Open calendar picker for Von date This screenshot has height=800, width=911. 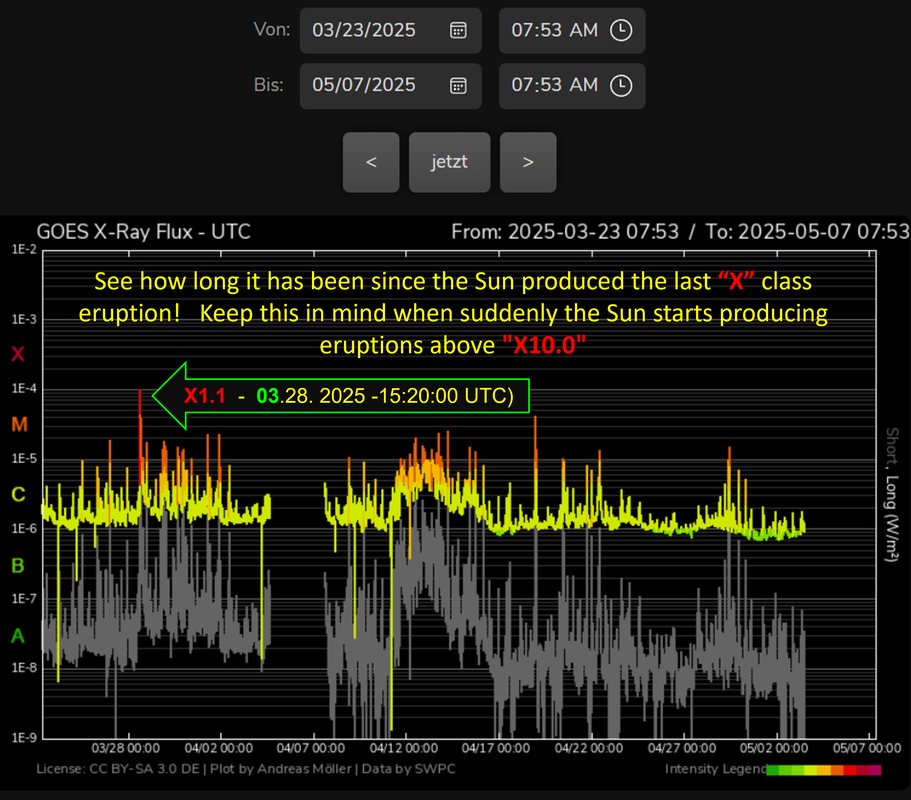point(458,30)
